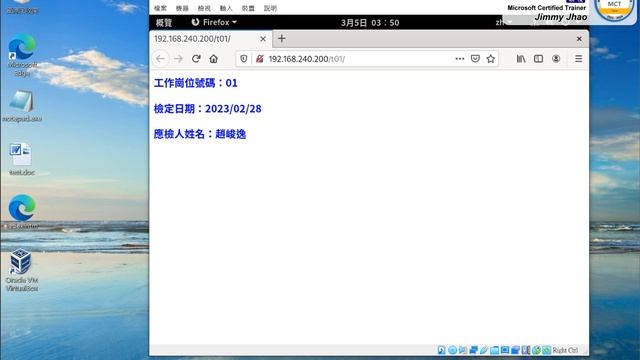Screen dimensions: 640x360
Task: Click VirtualBox display status icon
Action: click(505, 350)
